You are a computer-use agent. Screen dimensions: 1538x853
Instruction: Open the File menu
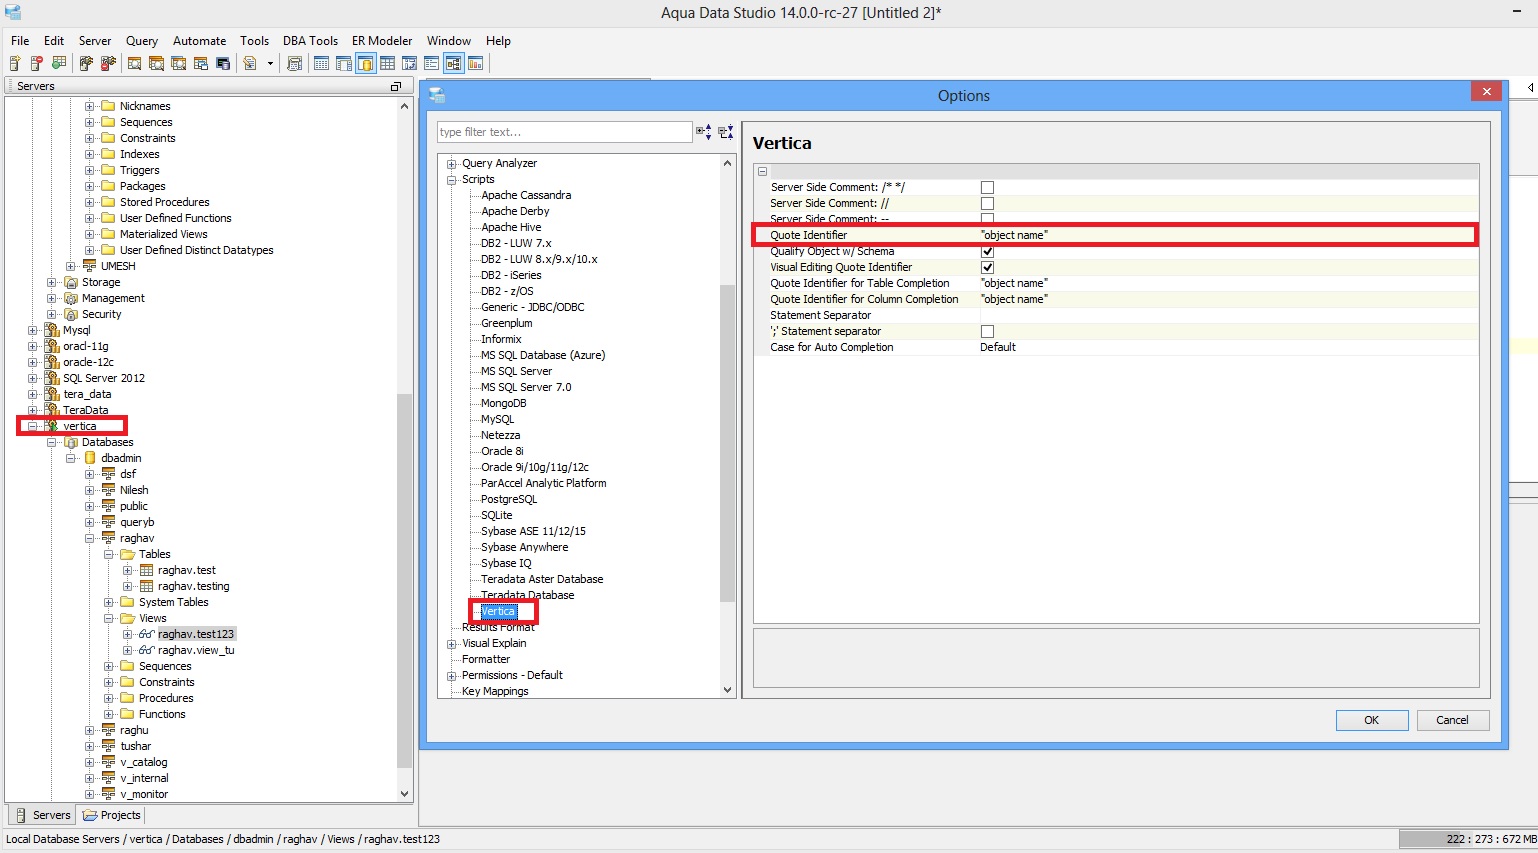pyautogui.click(x=20, y=41)
